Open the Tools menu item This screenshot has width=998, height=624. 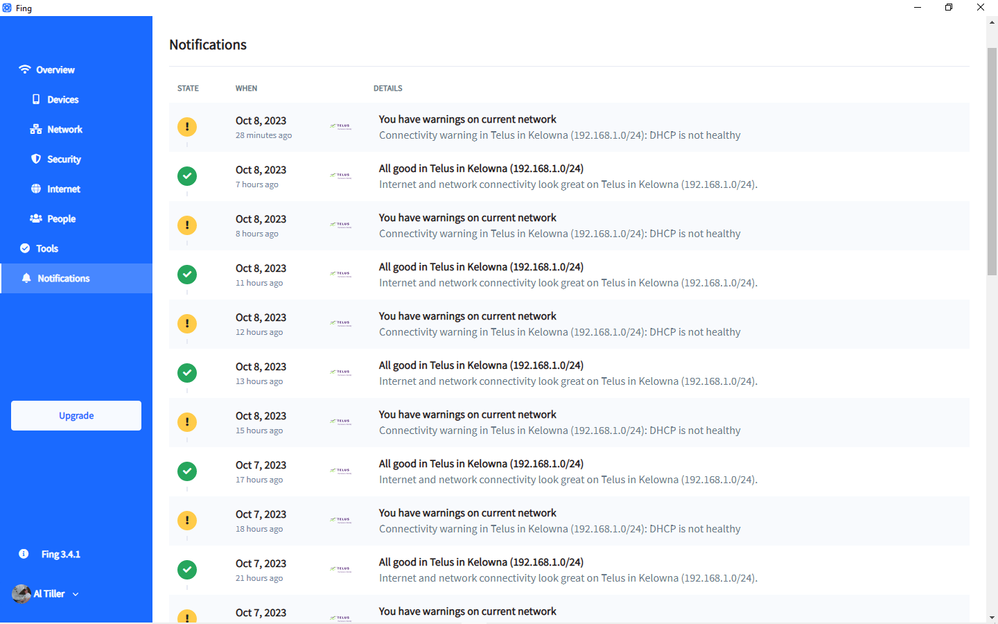[x=47, y=248]
